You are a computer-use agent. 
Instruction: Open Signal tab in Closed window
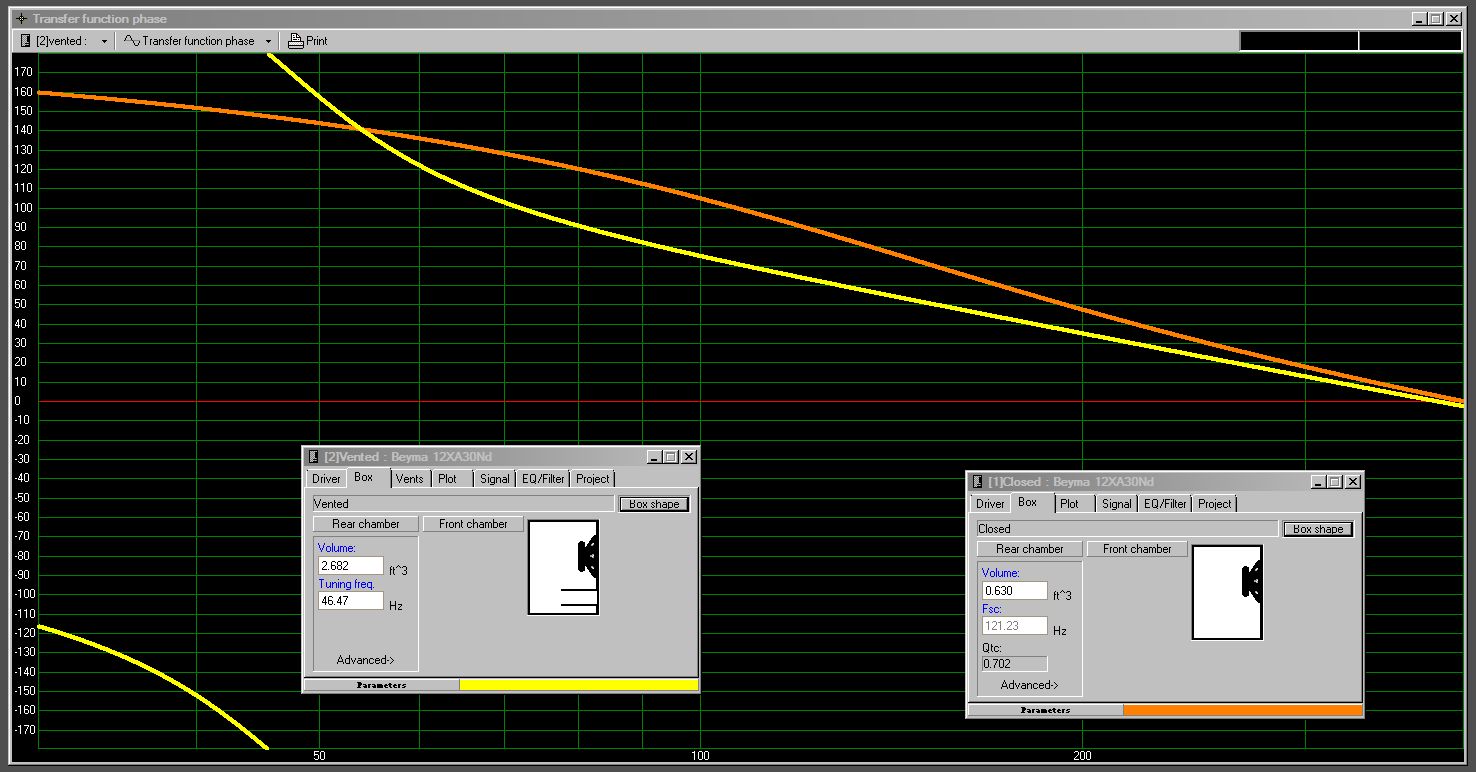(1117, 504)
